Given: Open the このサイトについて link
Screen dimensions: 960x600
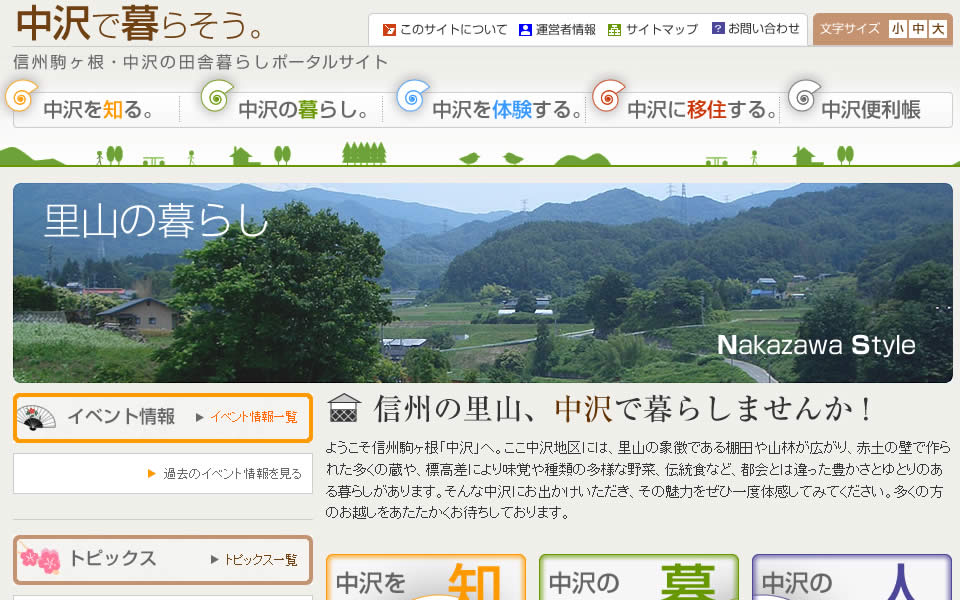Looking at the screenshot, I should (x=453, y=29).
